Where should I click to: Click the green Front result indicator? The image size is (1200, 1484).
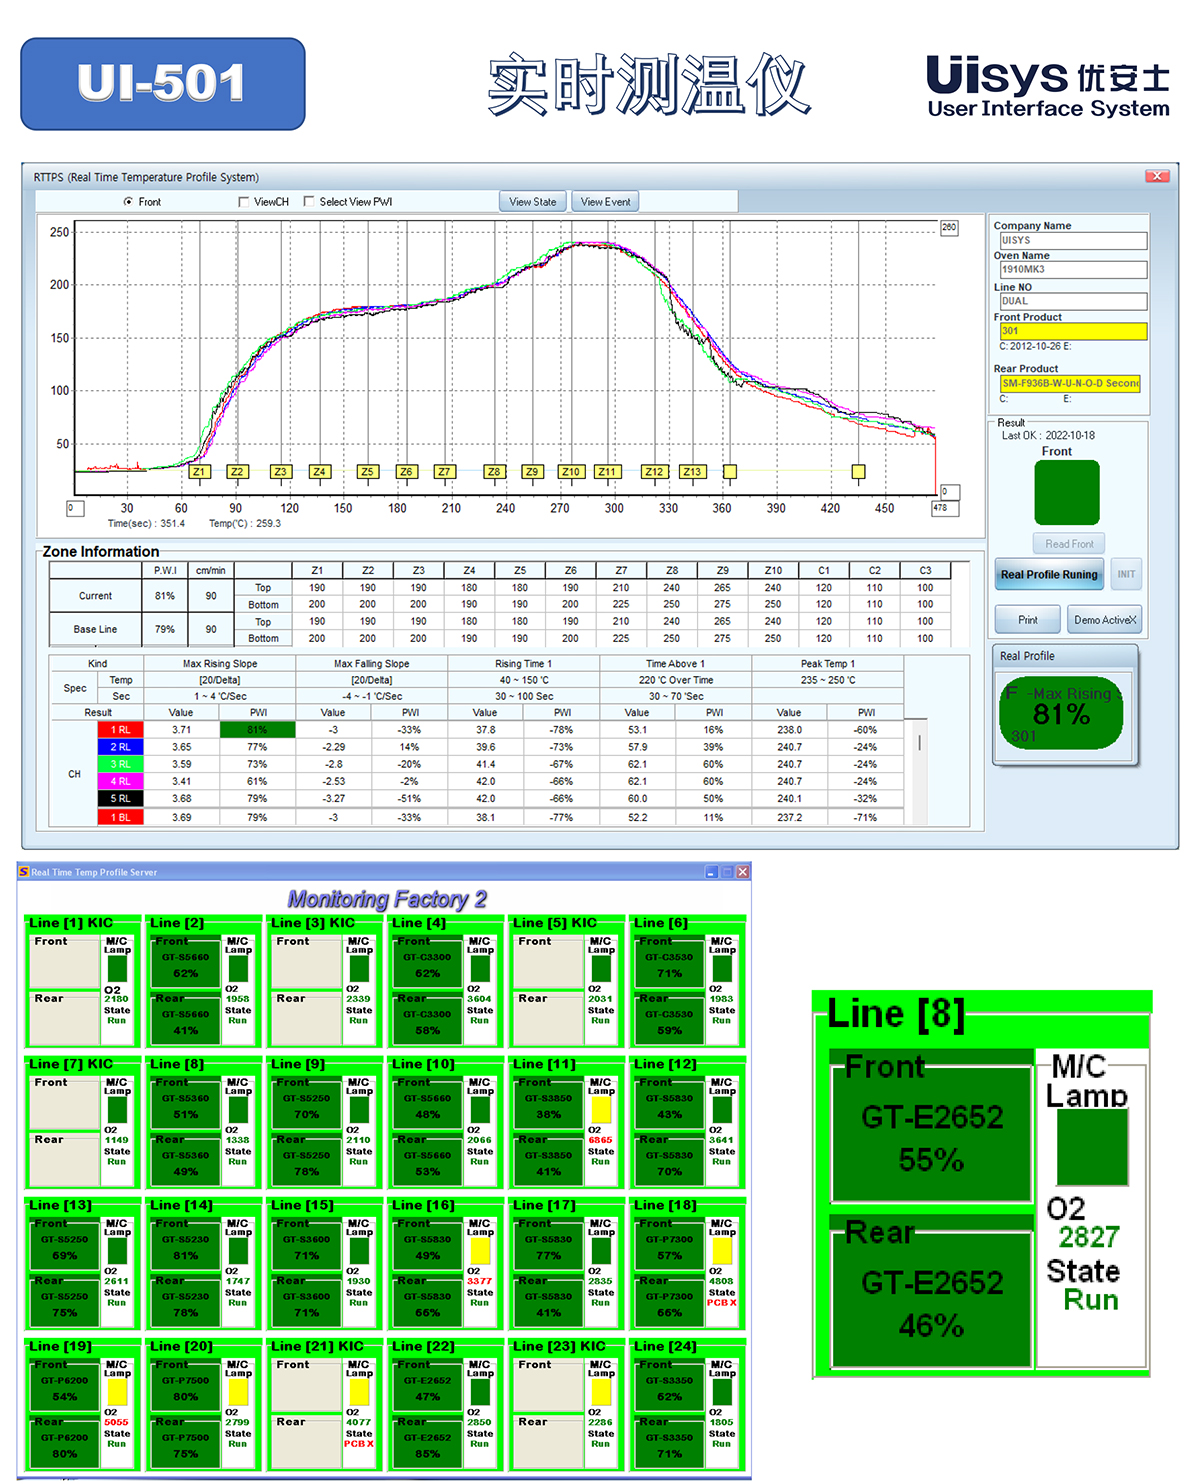(x=1066, y=492)
